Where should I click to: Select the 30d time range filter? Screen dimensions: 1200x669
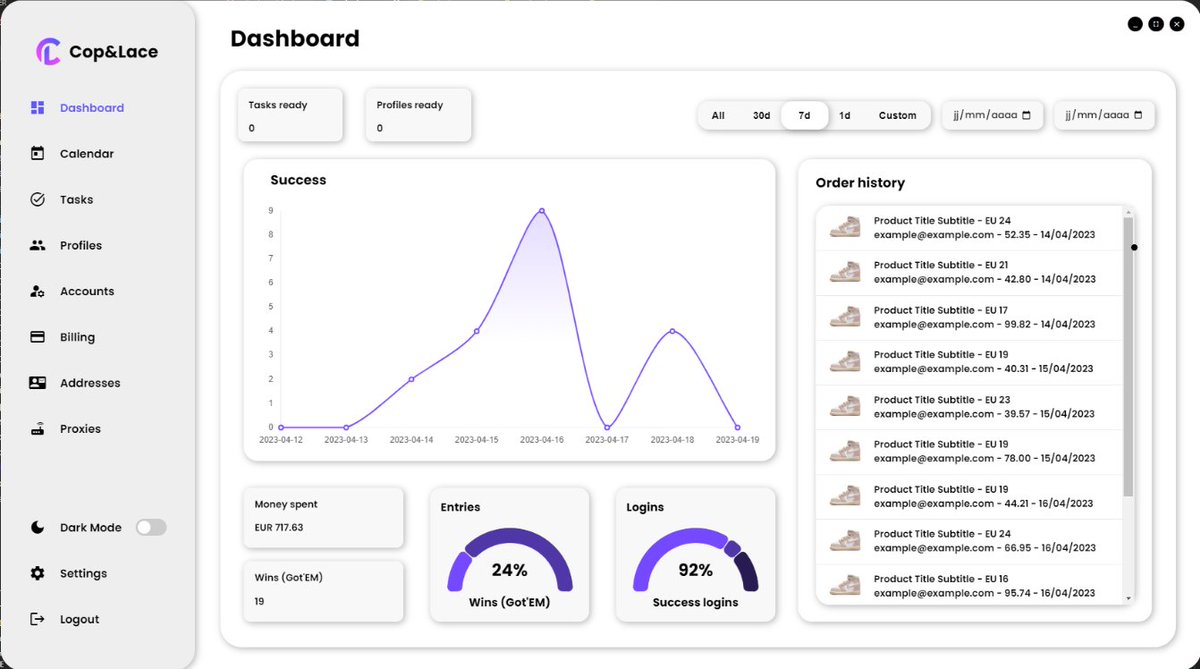coord(762,115)
